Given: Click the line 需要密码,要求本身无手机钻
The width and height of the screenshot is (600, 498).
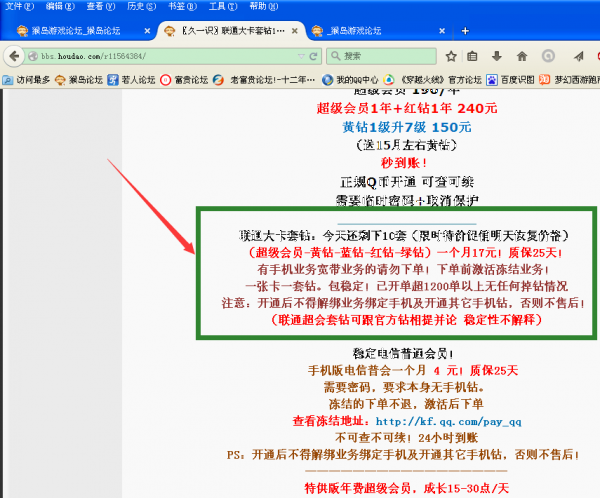Looking at the screenshot, I should click(404, 387).
